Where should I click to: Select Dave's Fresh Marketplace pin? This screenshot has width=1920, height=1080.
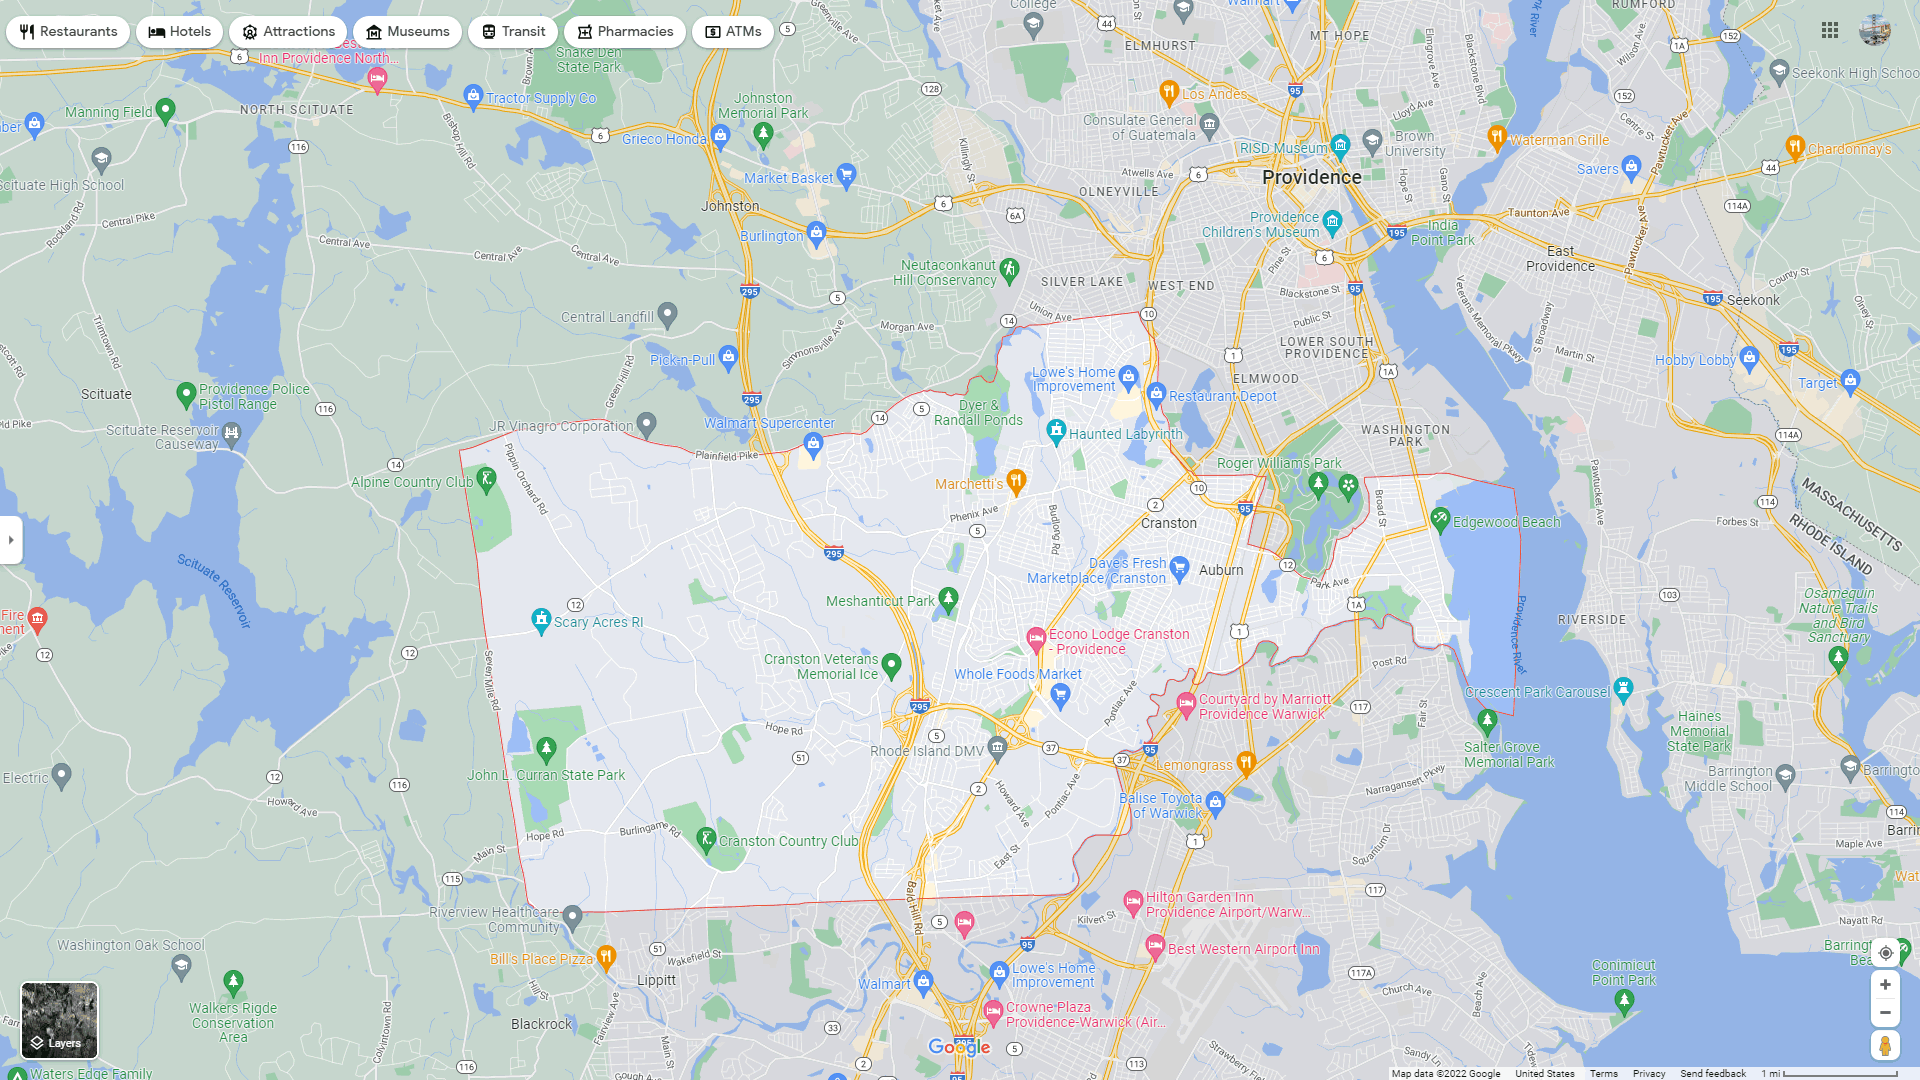coord(1179,568)
